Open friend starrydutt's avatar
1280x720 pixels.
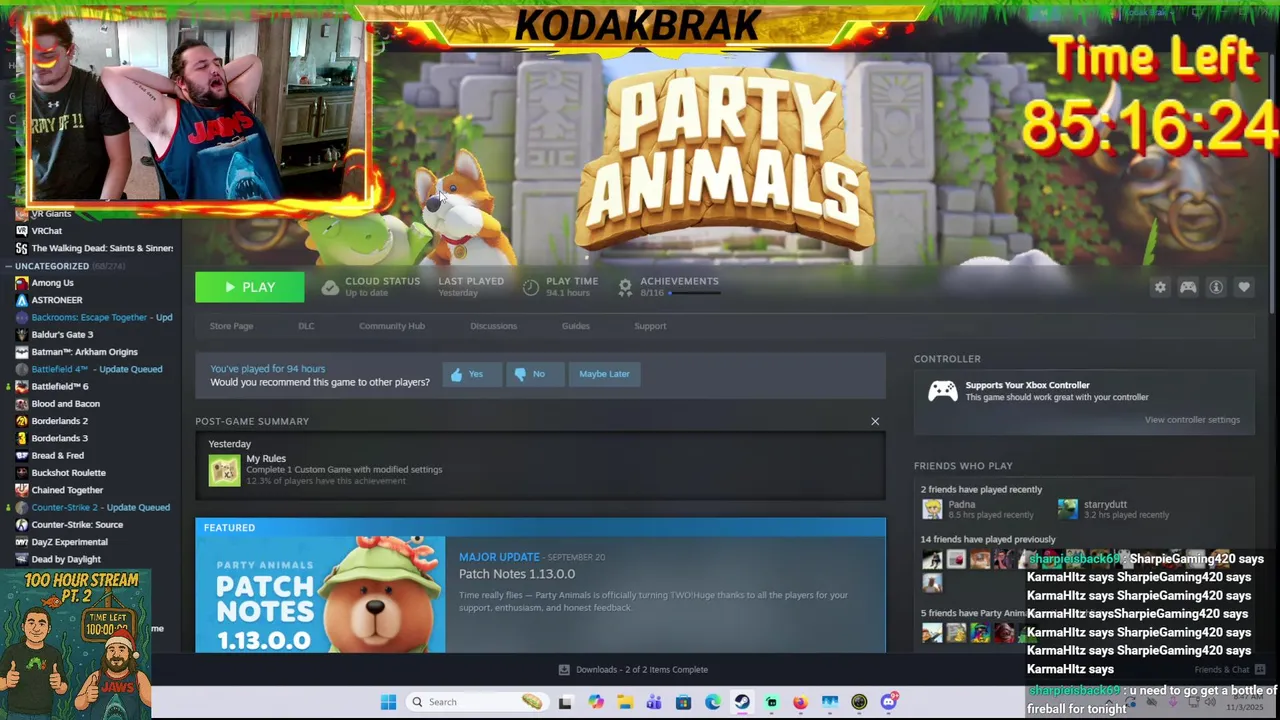coord(1068,509)
